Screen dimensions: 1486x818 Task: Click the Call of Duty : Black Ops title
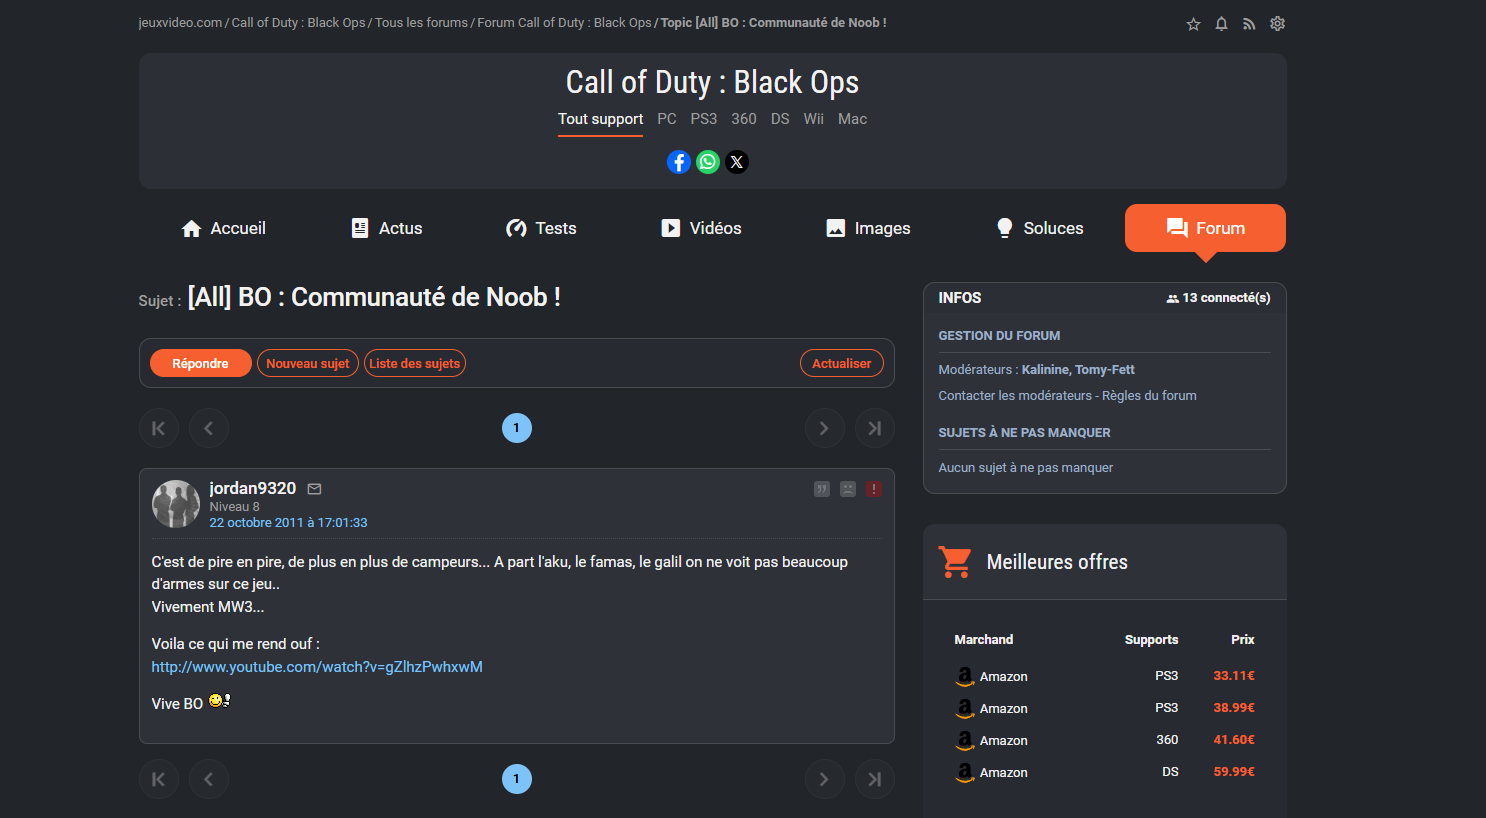pyautogui.click(x=712, y=82)
